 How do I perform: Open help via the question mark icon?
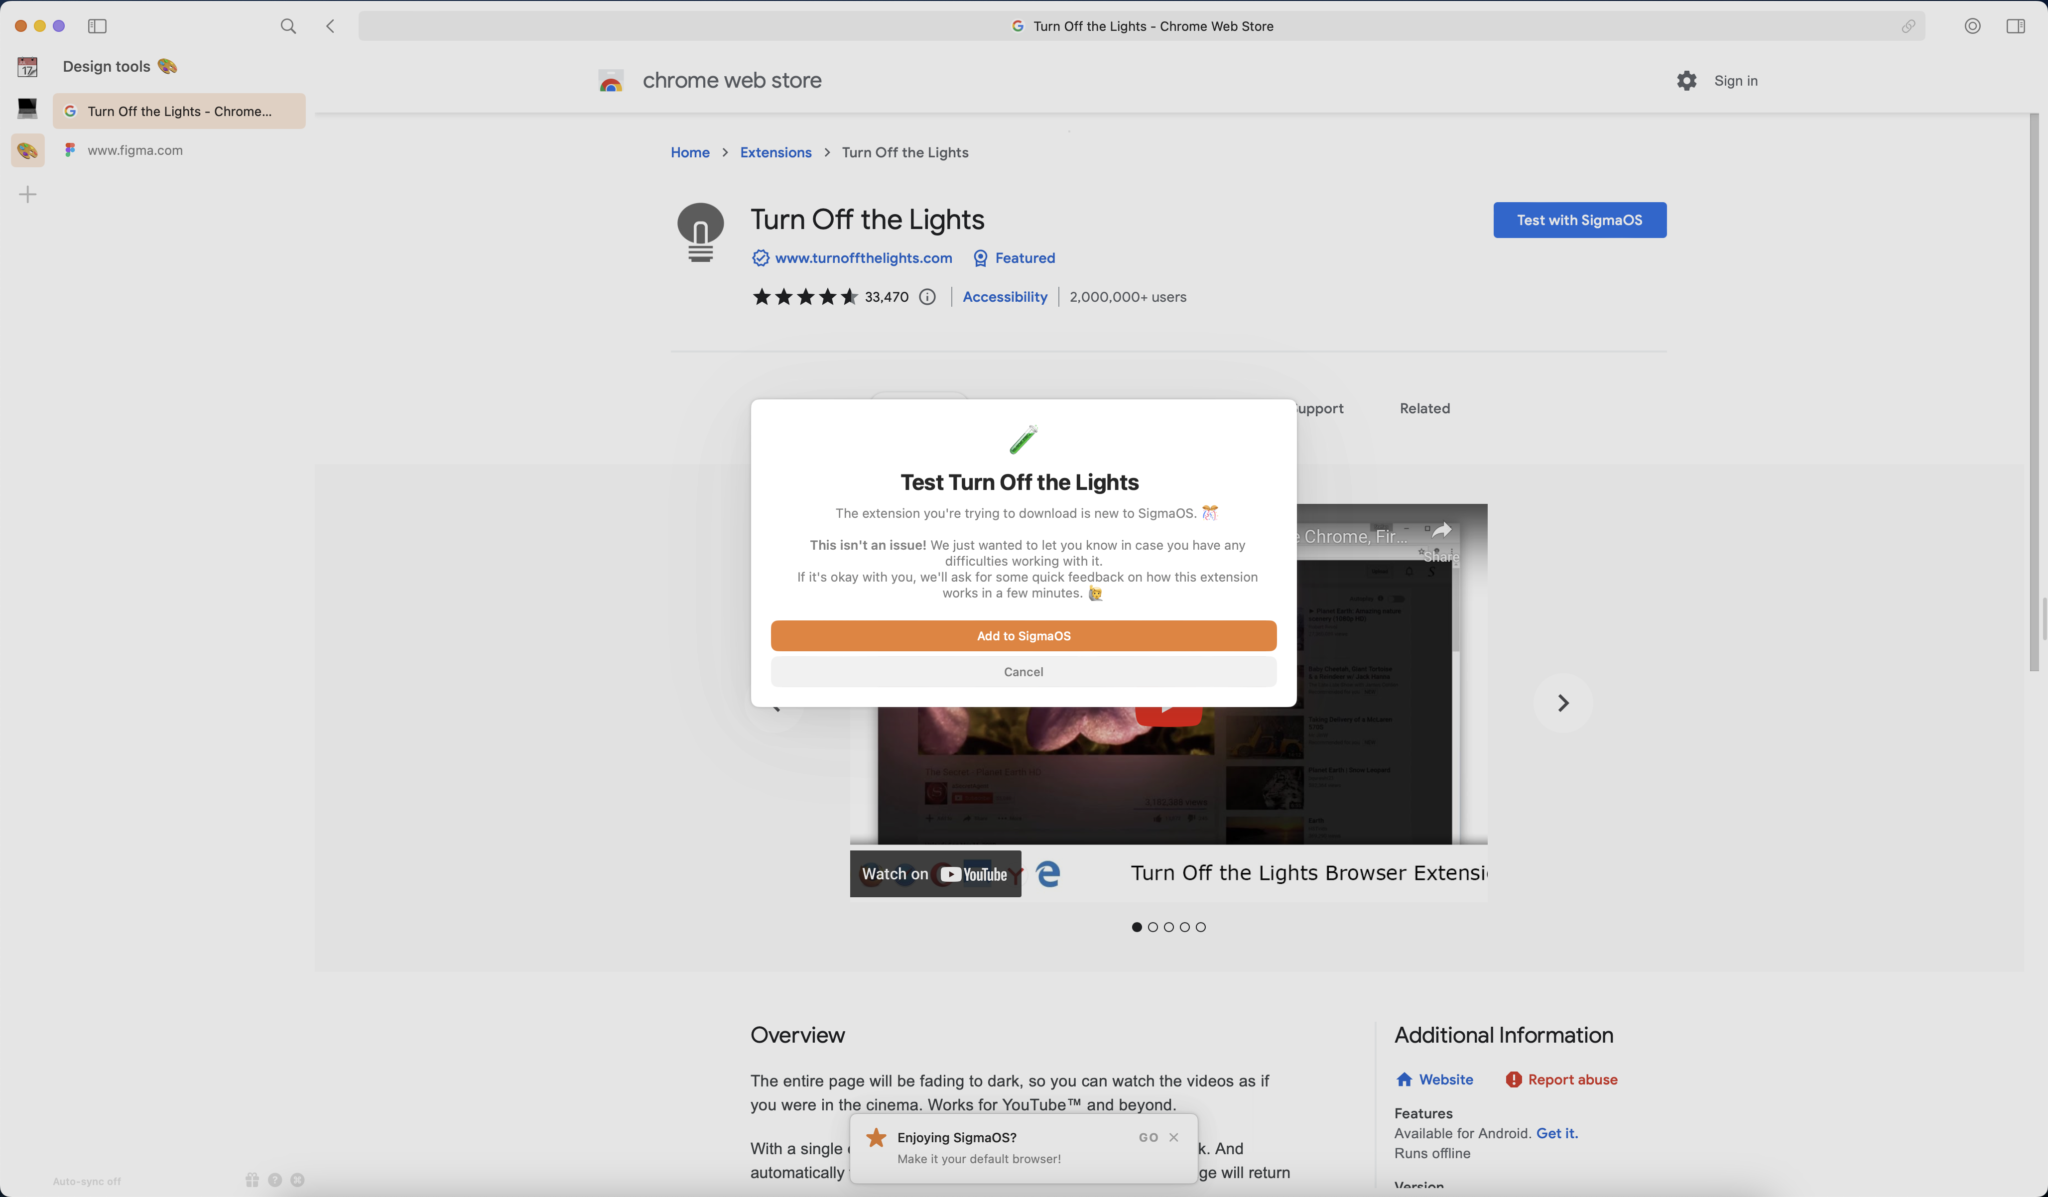coord(276,1180)
